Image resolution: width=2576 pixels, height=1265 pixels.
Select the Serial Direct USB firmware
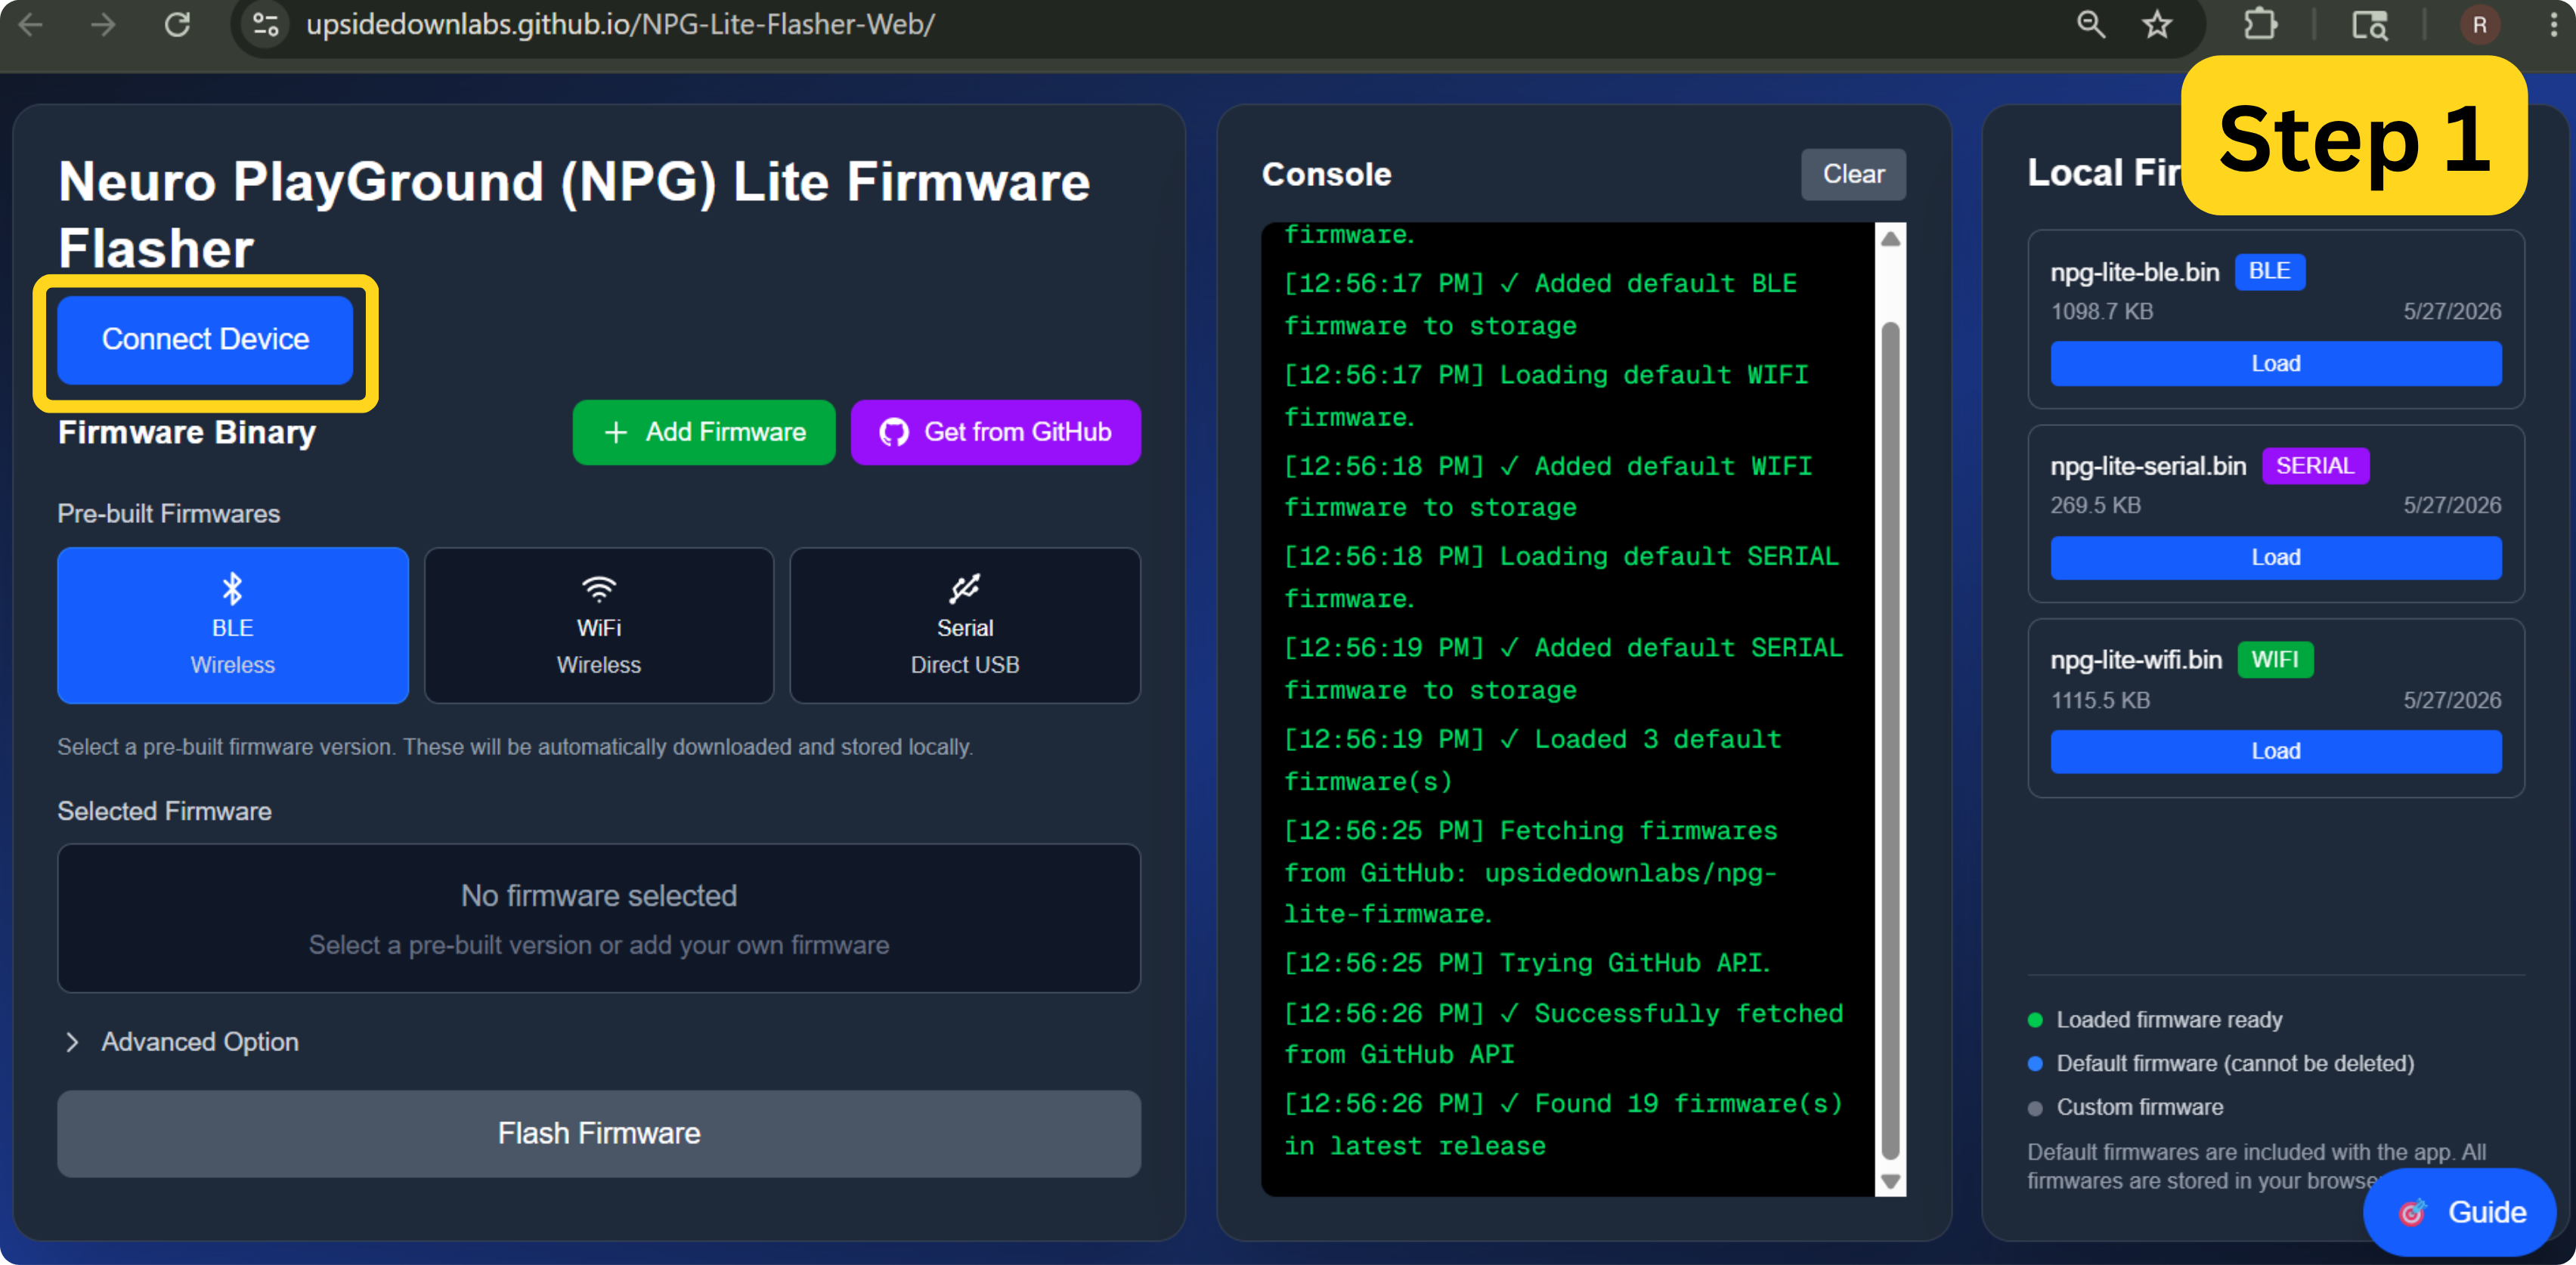965,625
